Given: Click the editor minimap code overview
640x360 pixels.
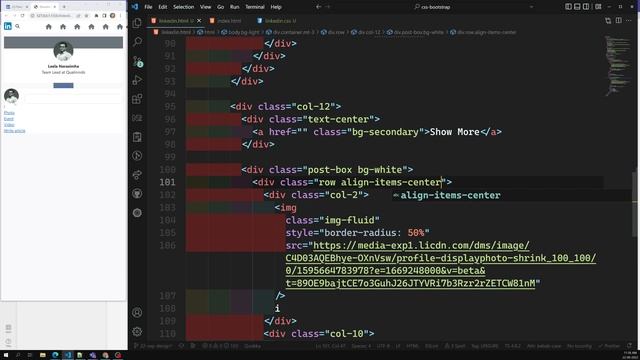Looking at the screenshot, I should [617, 65].
